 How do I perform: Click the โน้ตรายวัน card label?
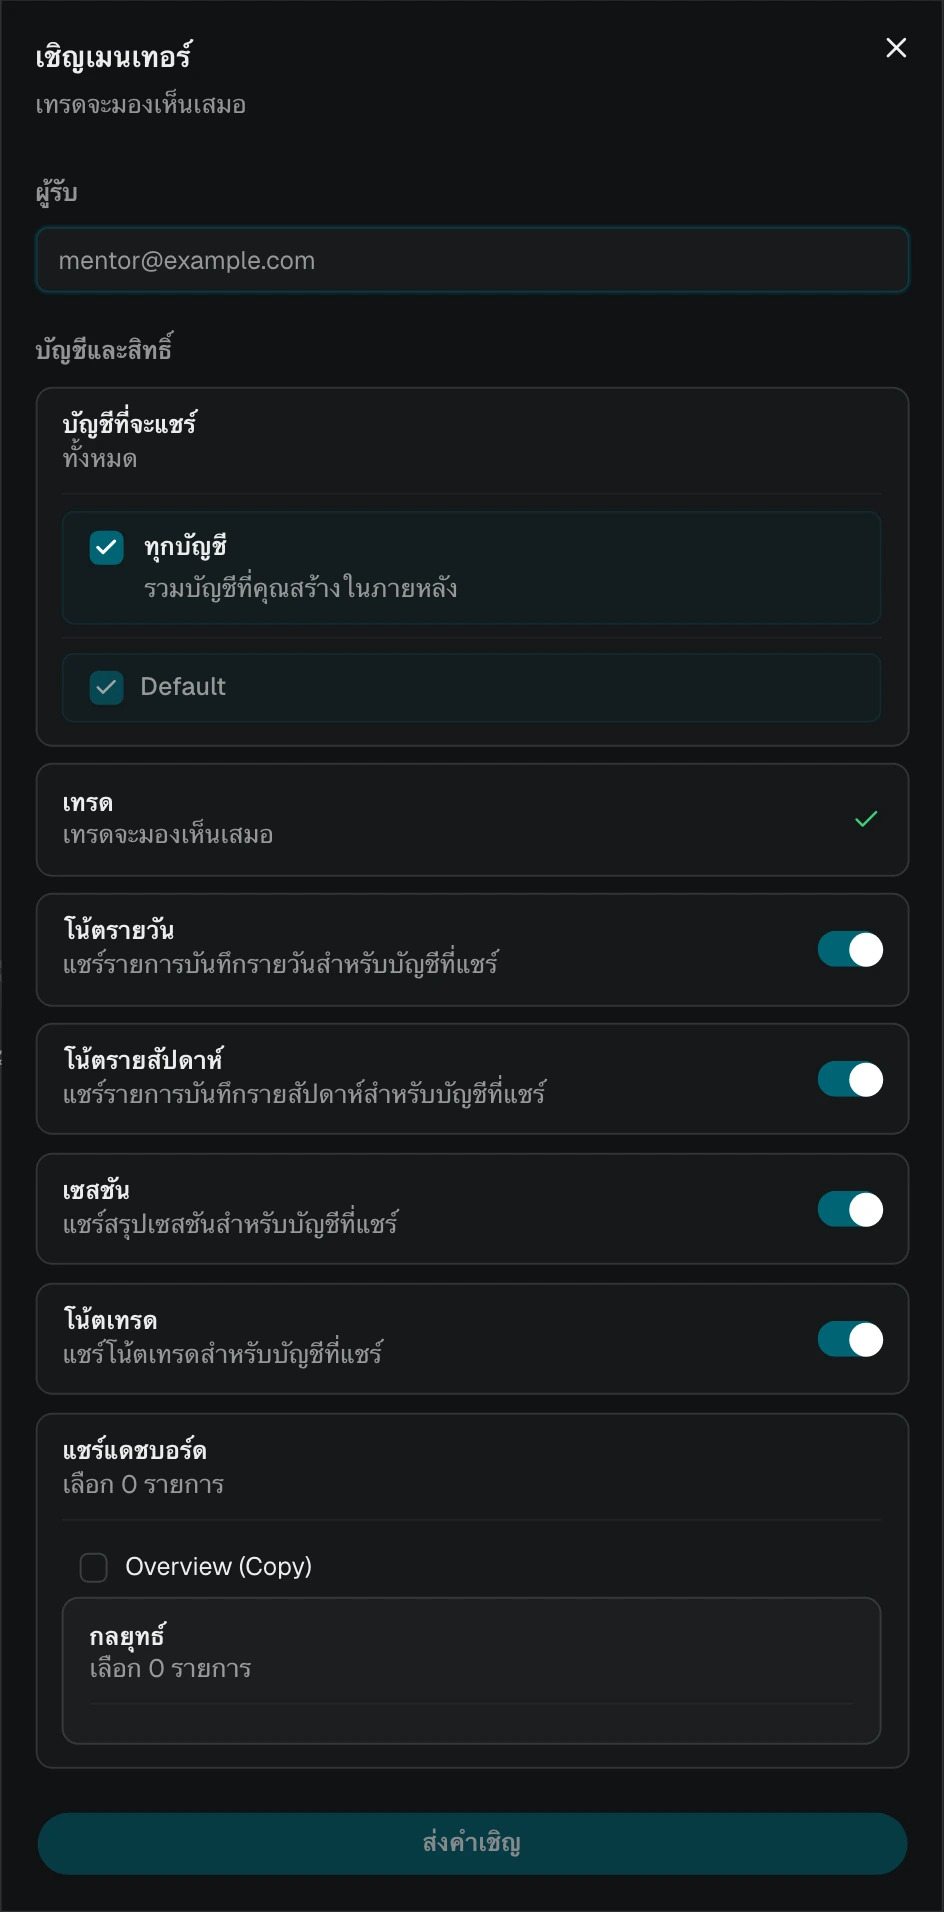119,930
